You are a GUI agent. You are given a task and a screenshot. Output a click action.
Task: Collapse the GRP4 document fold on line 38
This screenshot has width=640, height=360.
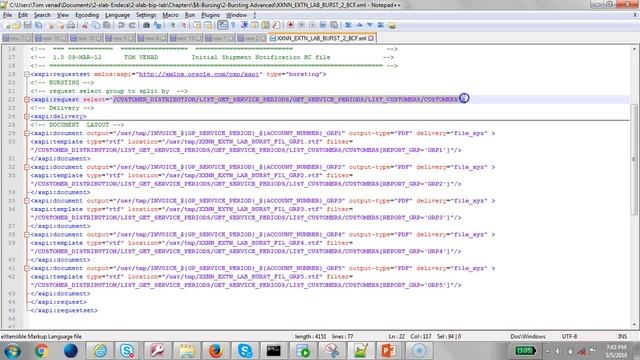coord(27,235)
